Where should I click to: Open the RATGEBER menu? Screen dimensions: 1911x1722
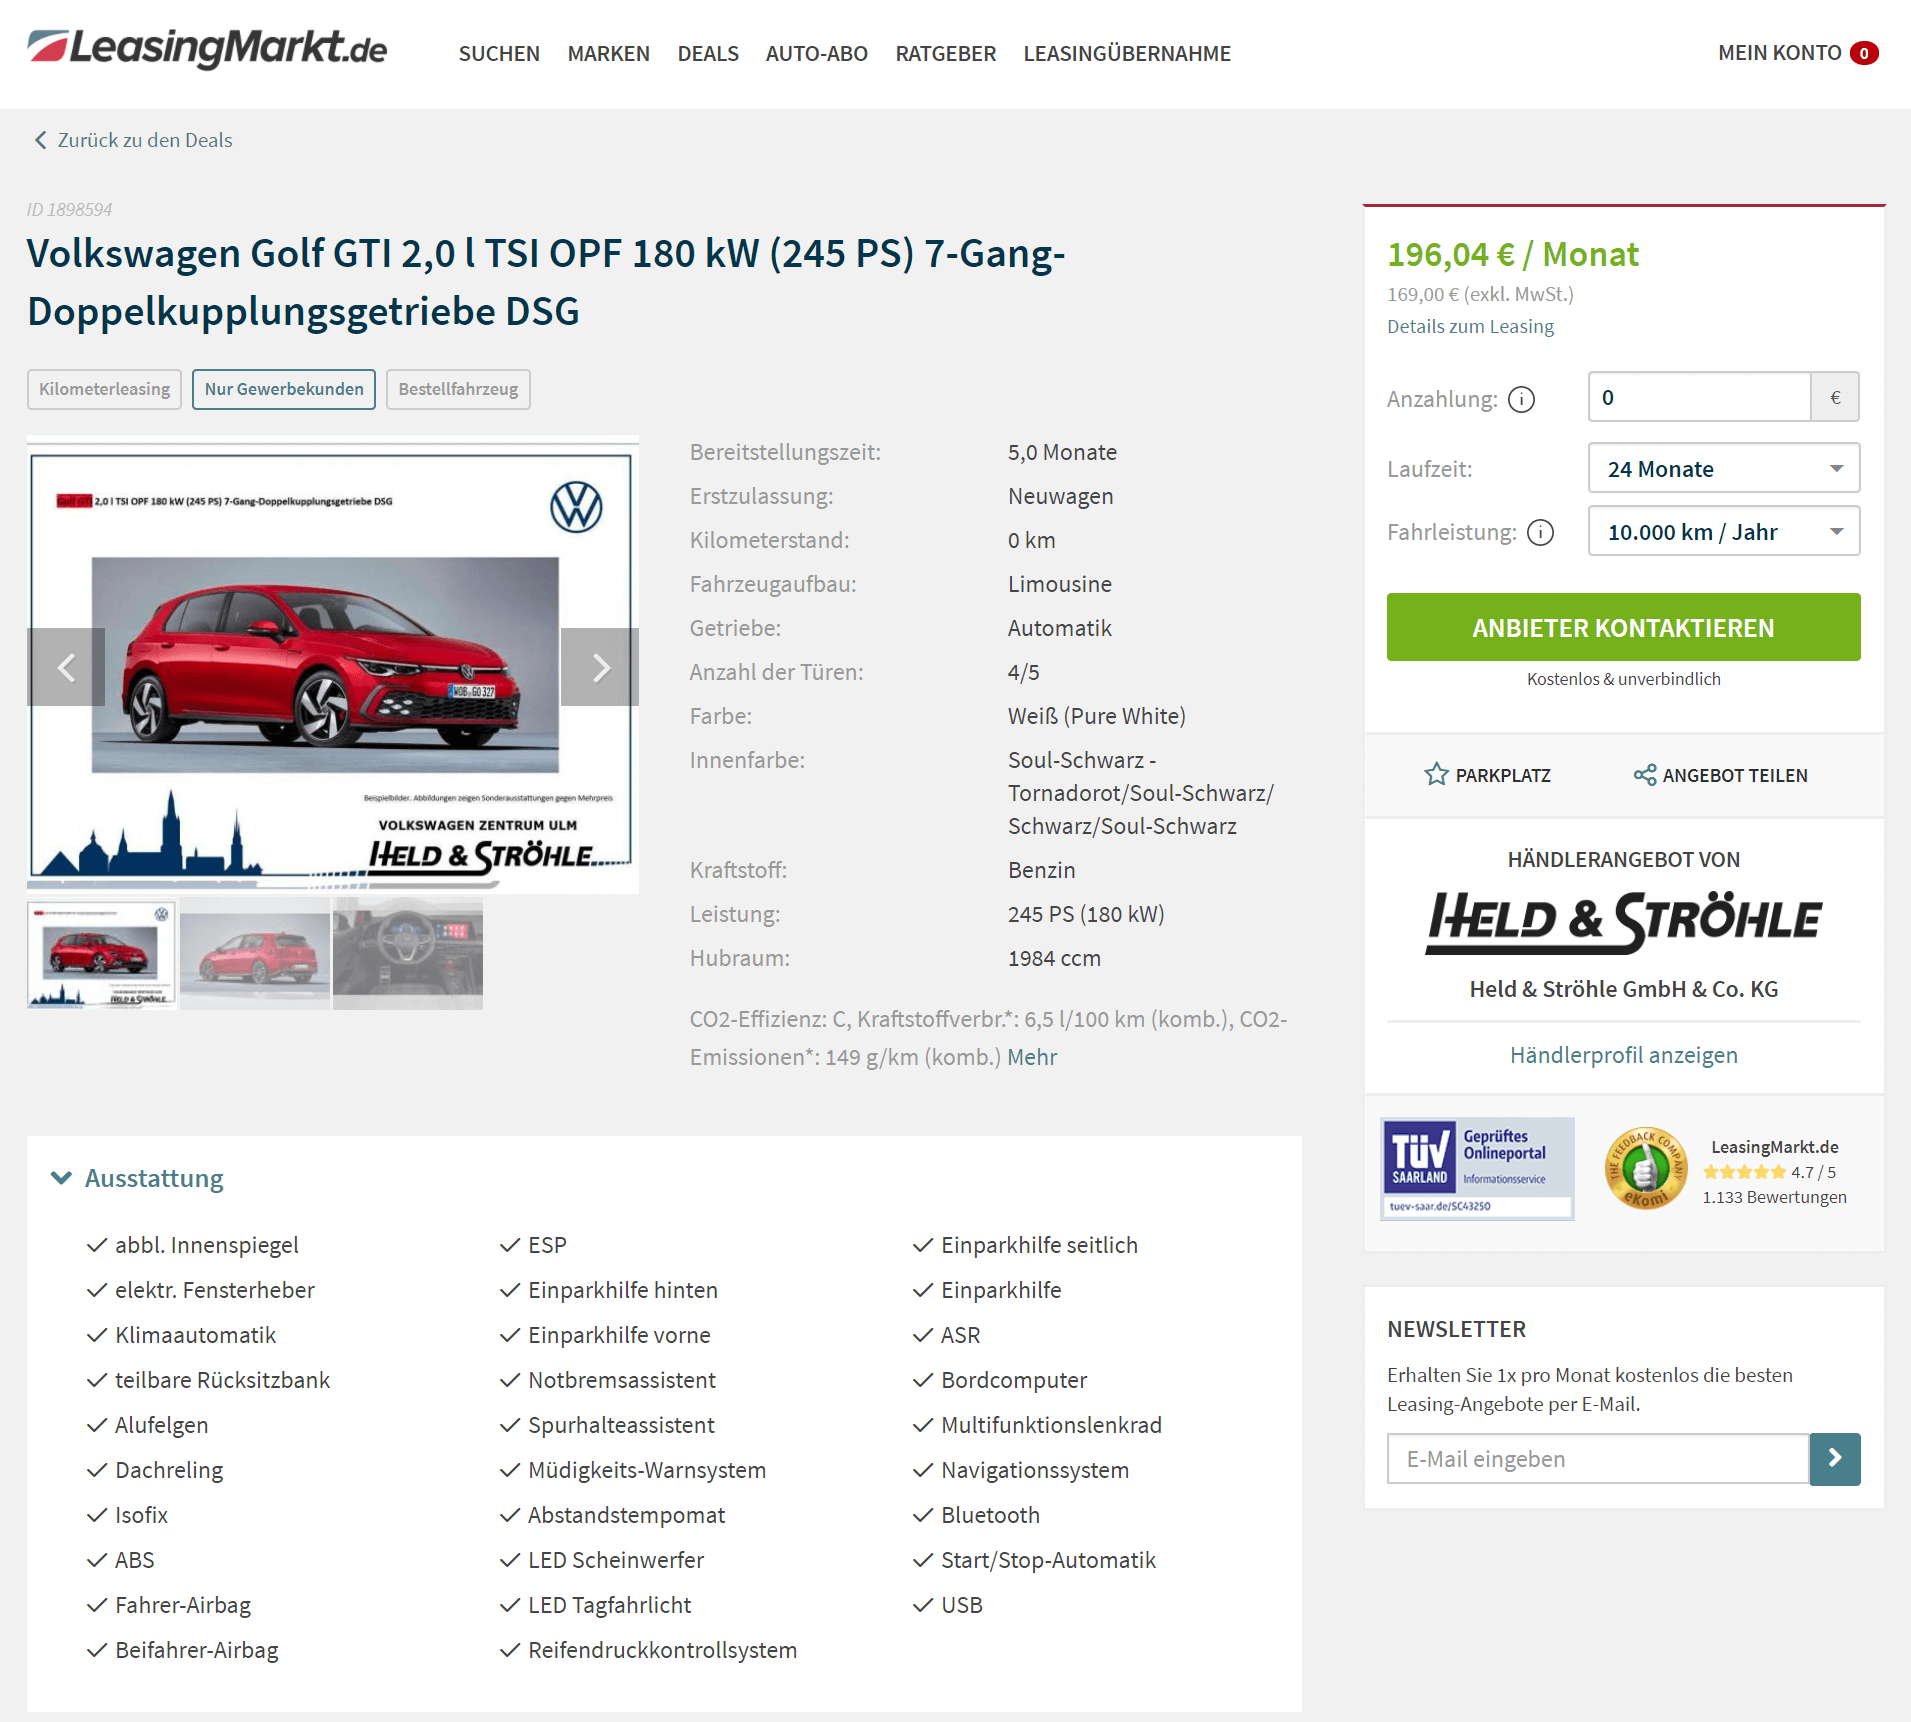click(945, 53)
